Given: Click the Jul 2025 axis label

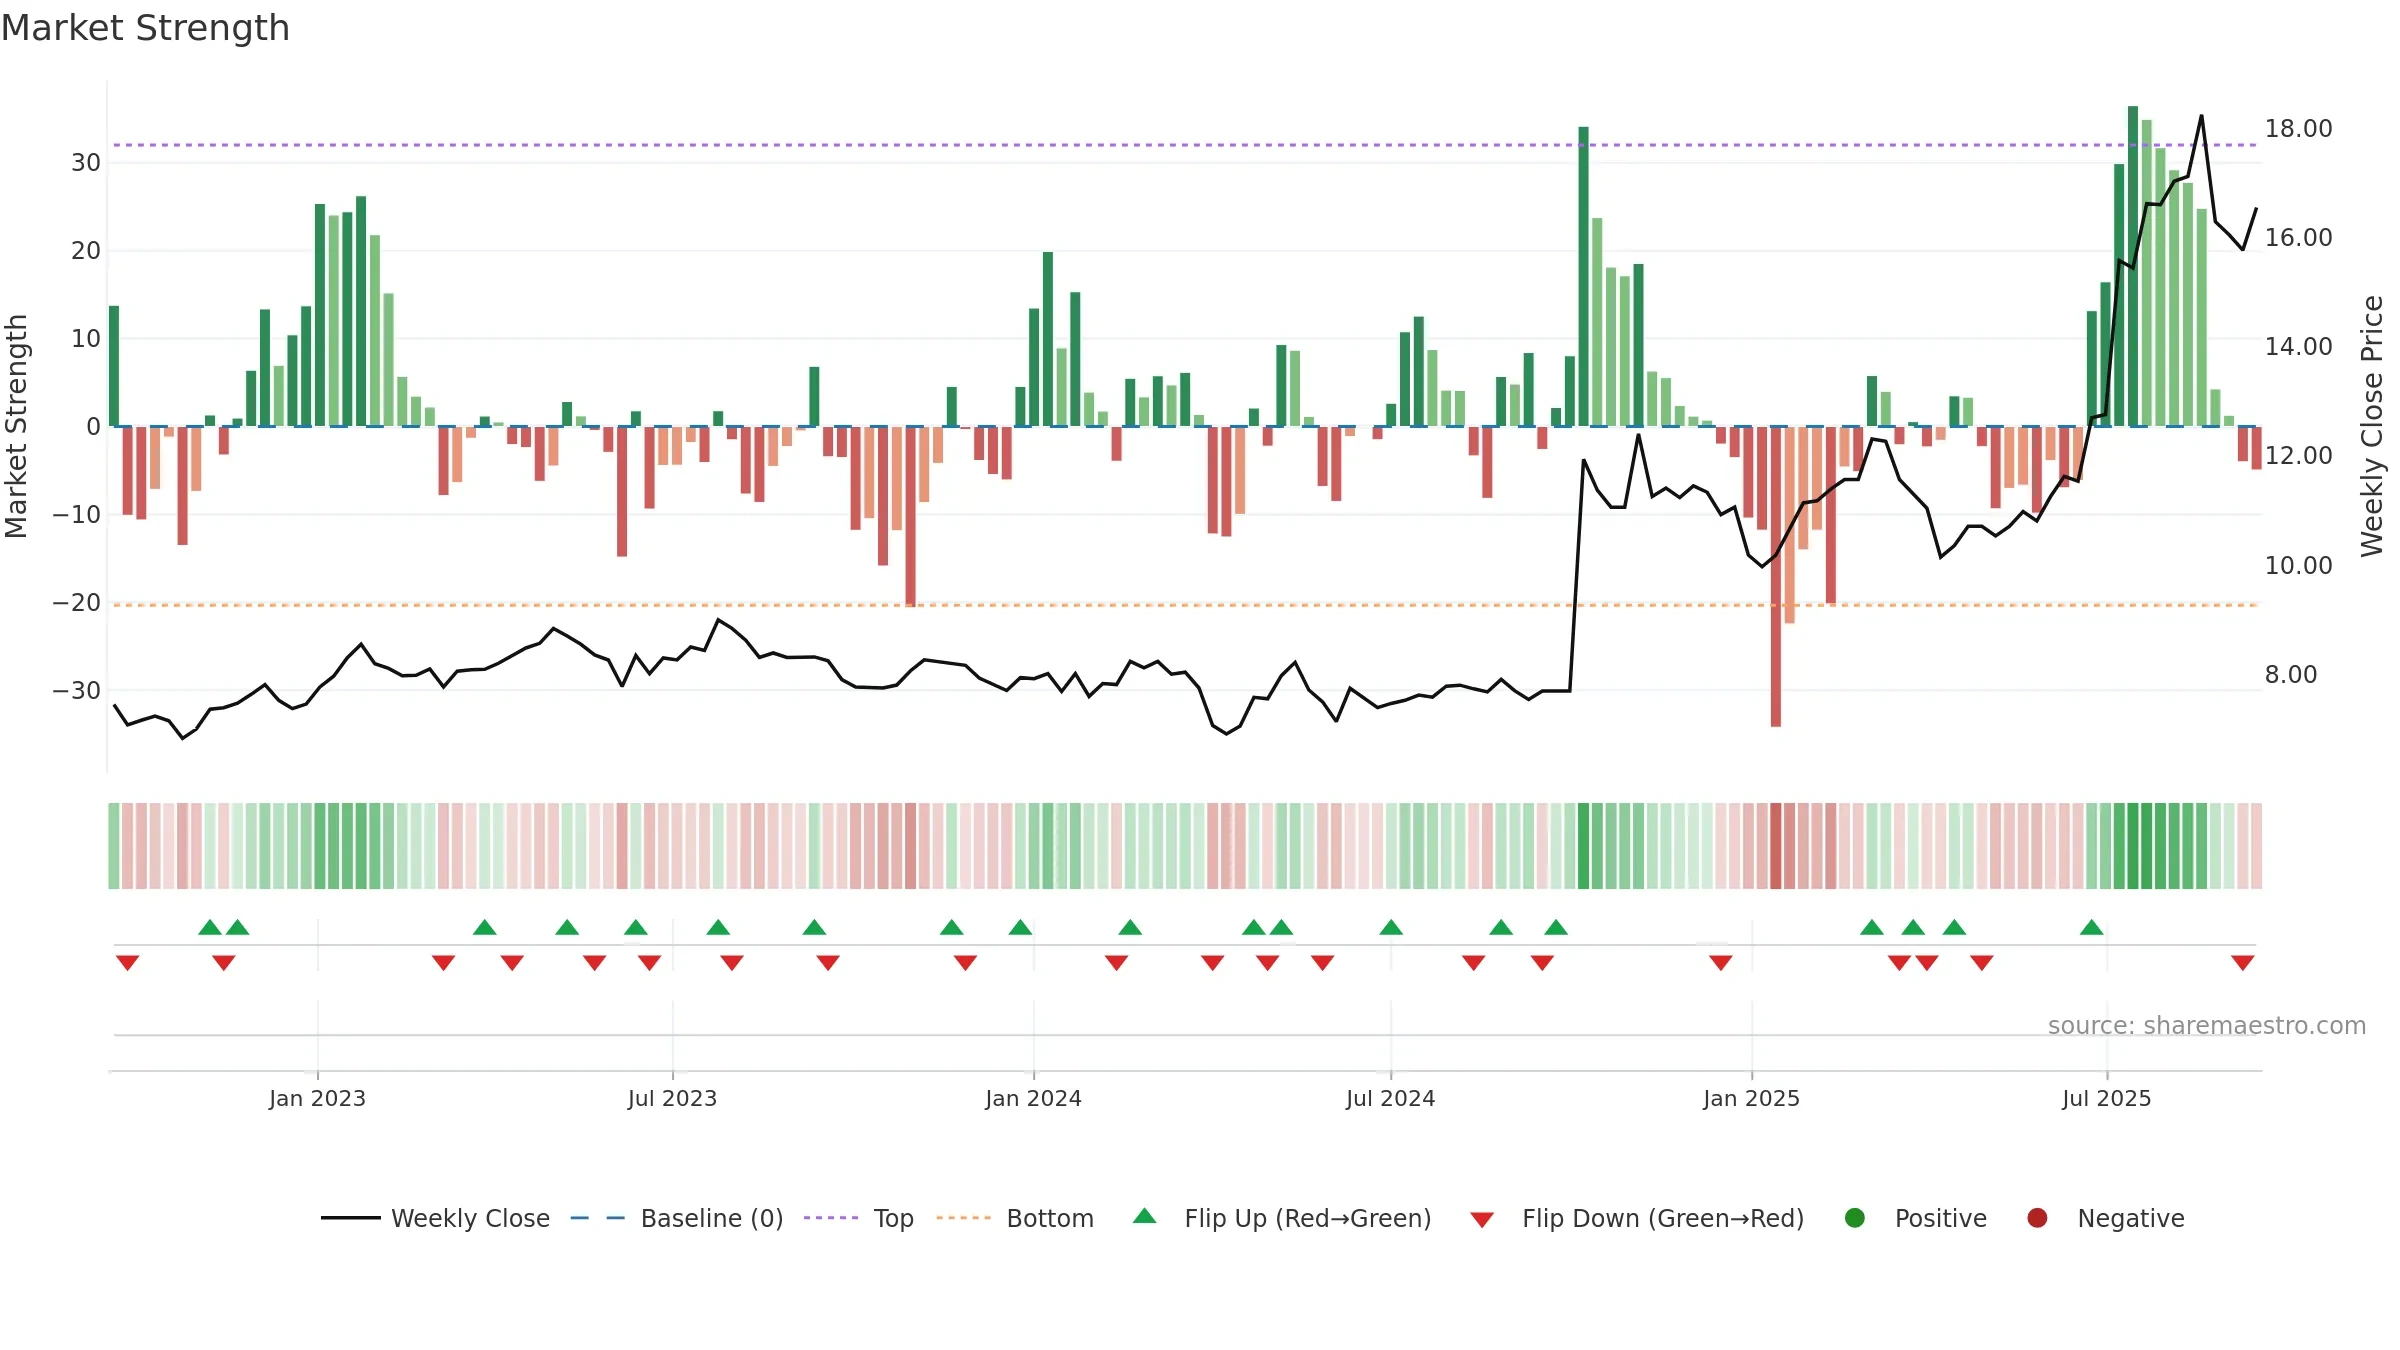Looking at the screenshot, I should pos(2106,1099).
